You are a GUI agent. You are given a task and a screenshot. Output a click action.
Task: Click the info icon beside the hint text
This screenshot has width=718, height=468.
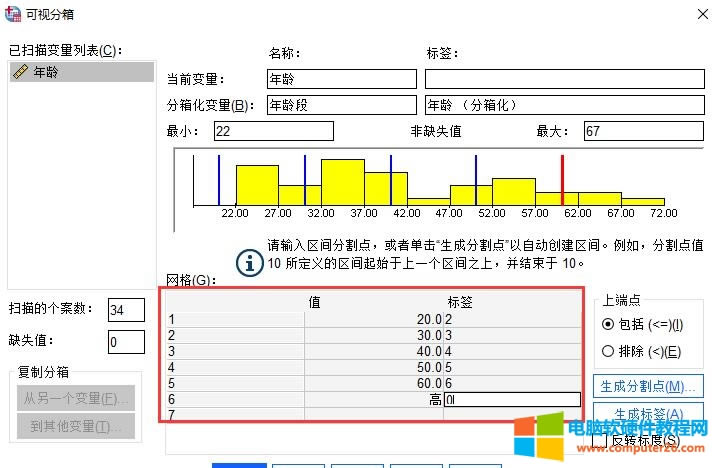tap(248, 262)
